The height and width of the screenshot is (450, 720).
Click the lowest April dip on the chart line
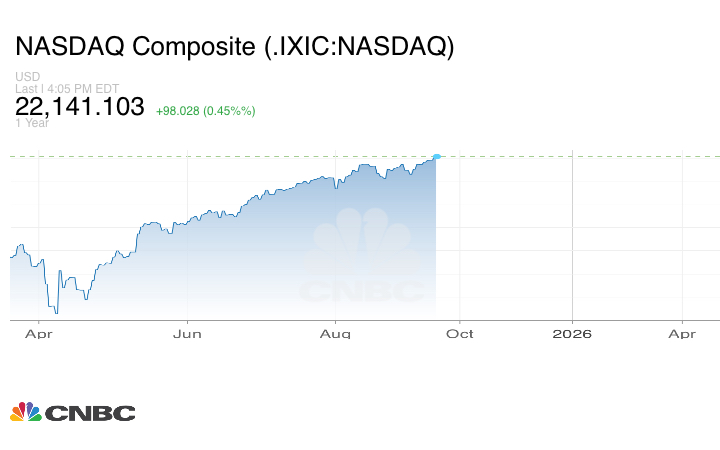pyautogui.click(x=56, y=312)
